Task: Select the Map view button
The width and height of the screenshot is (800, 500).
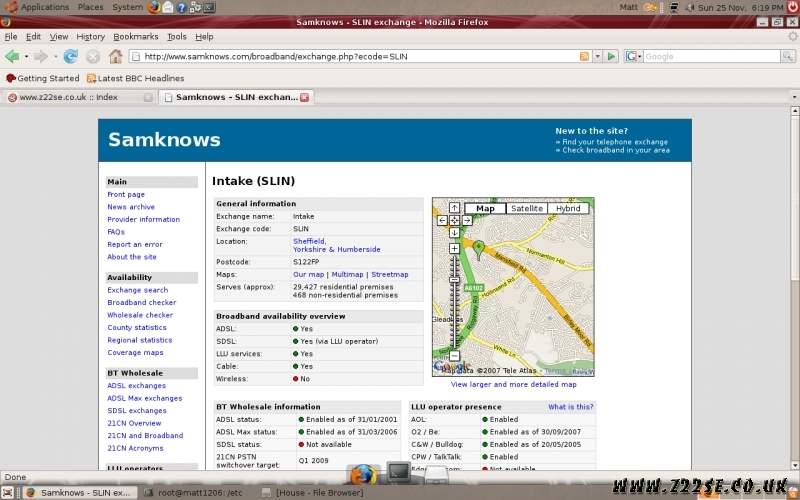Action: click(485, 208)
